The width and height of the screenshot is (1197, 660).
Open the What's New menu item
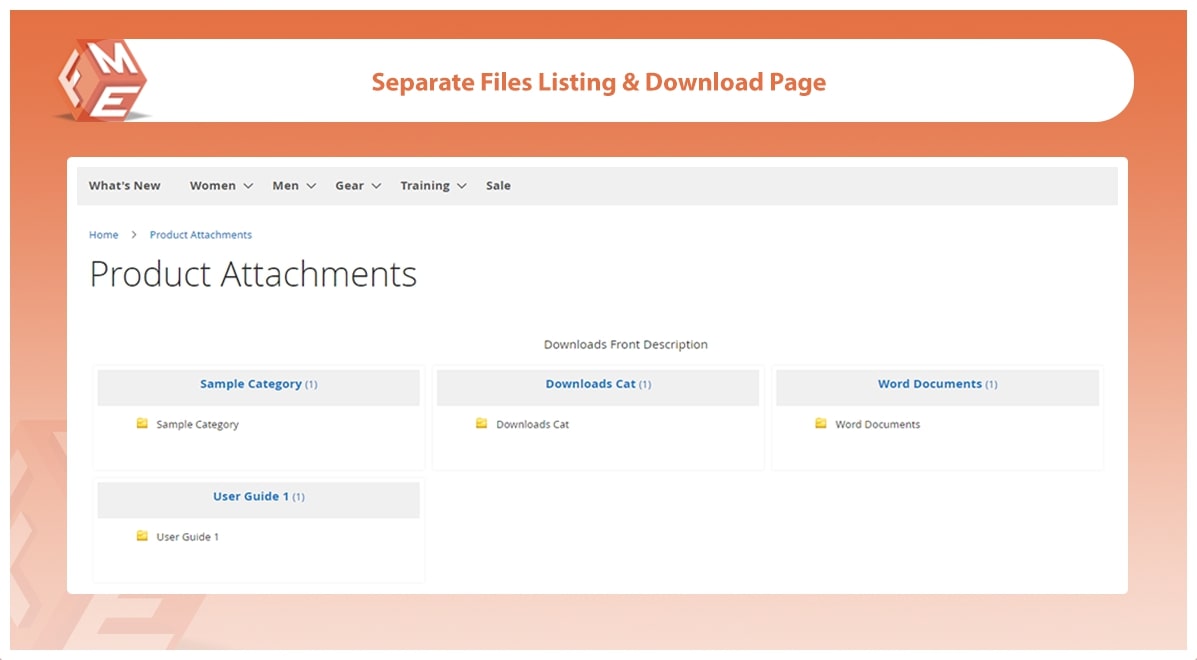[124, 186]
